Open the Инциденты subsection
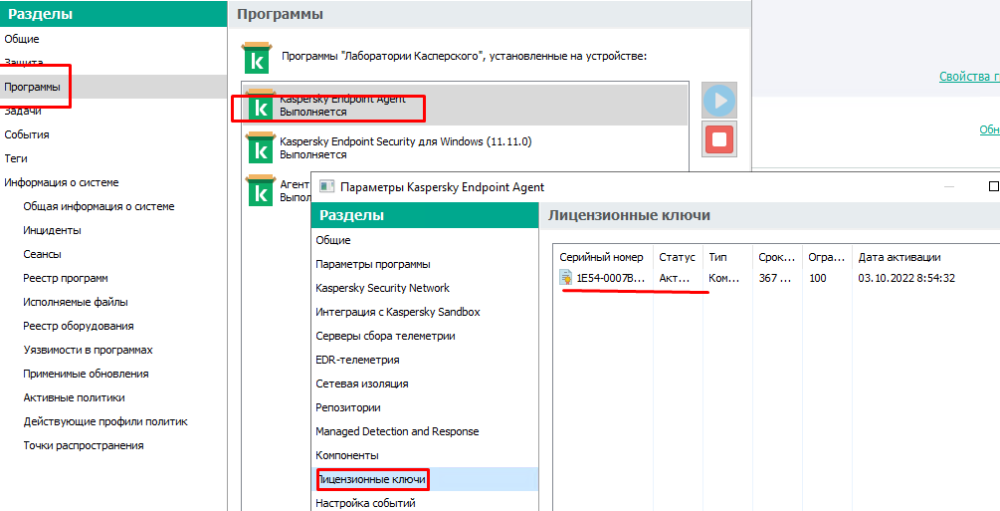1000x511 pixels. point(52,230)
